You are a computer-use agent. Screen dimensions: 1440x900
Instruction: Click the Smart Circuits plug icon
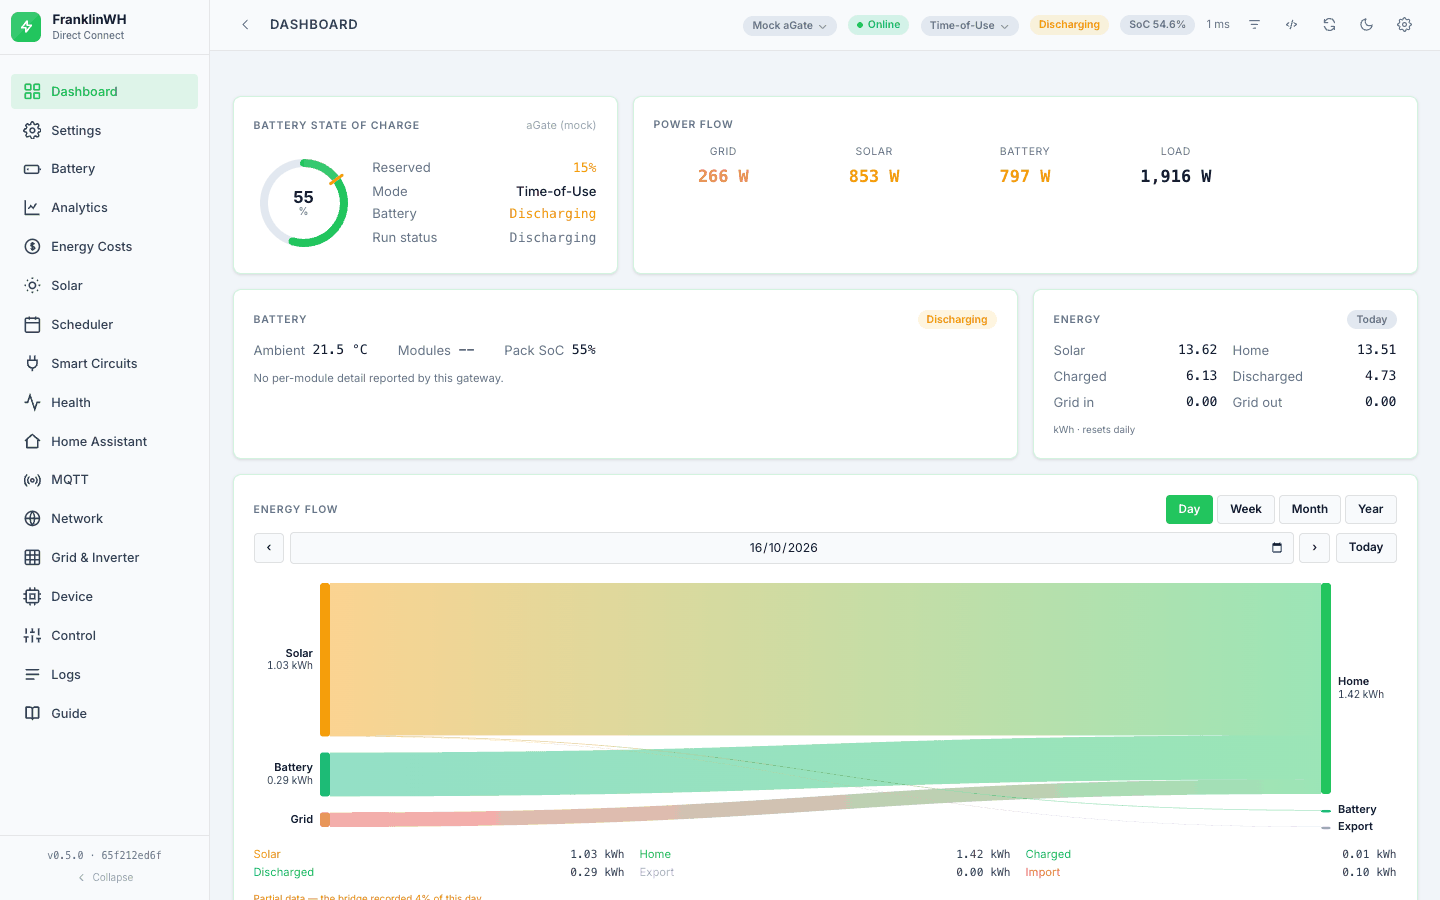pyautogui.click(x=32, y=364)
